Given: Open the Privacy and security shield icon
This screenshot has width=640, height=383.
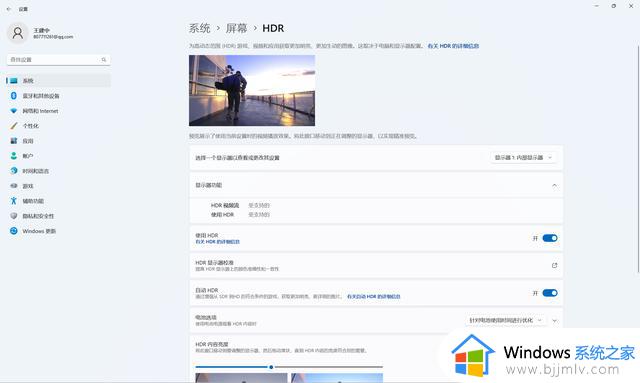Looking at the screenshot, I should [14, 216].
